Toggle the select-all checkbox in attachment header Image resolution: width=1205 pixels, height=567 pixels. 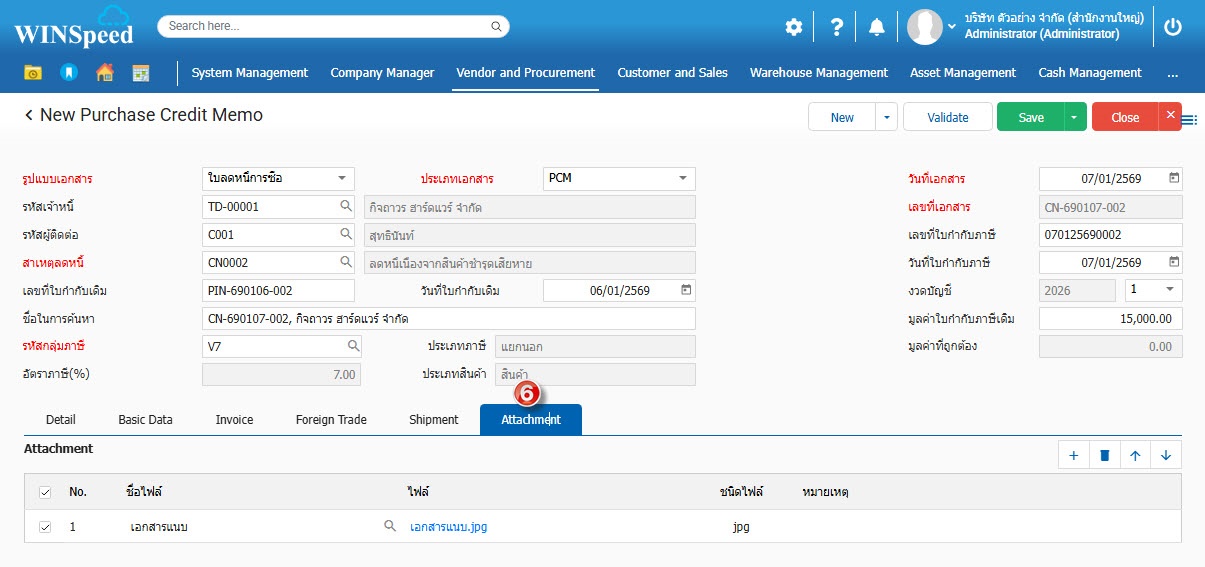coord(45,492)
